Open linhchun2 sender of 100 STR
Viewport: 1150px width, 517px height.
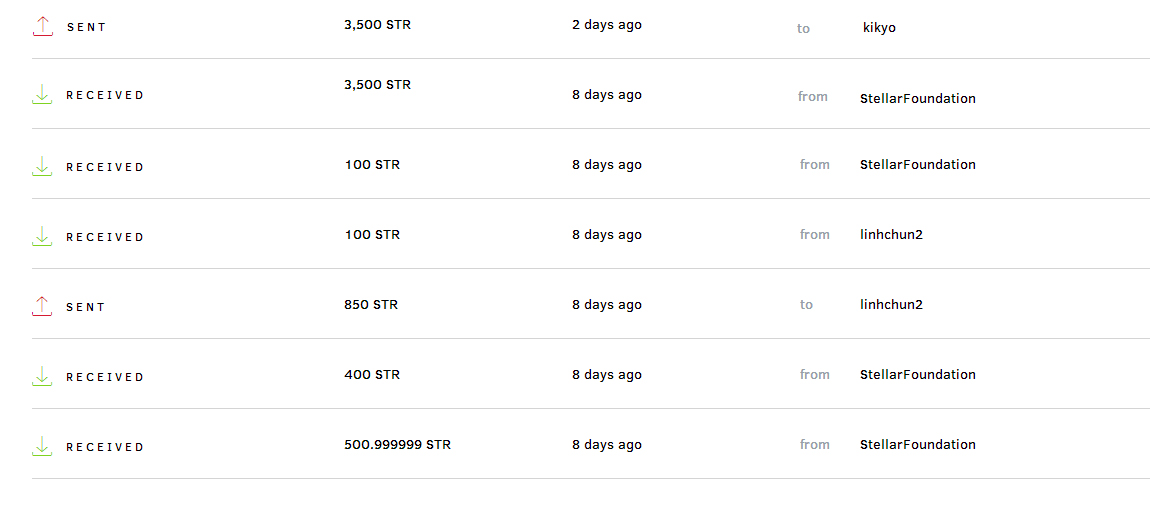pyautogui.click(x=891, y=235)
